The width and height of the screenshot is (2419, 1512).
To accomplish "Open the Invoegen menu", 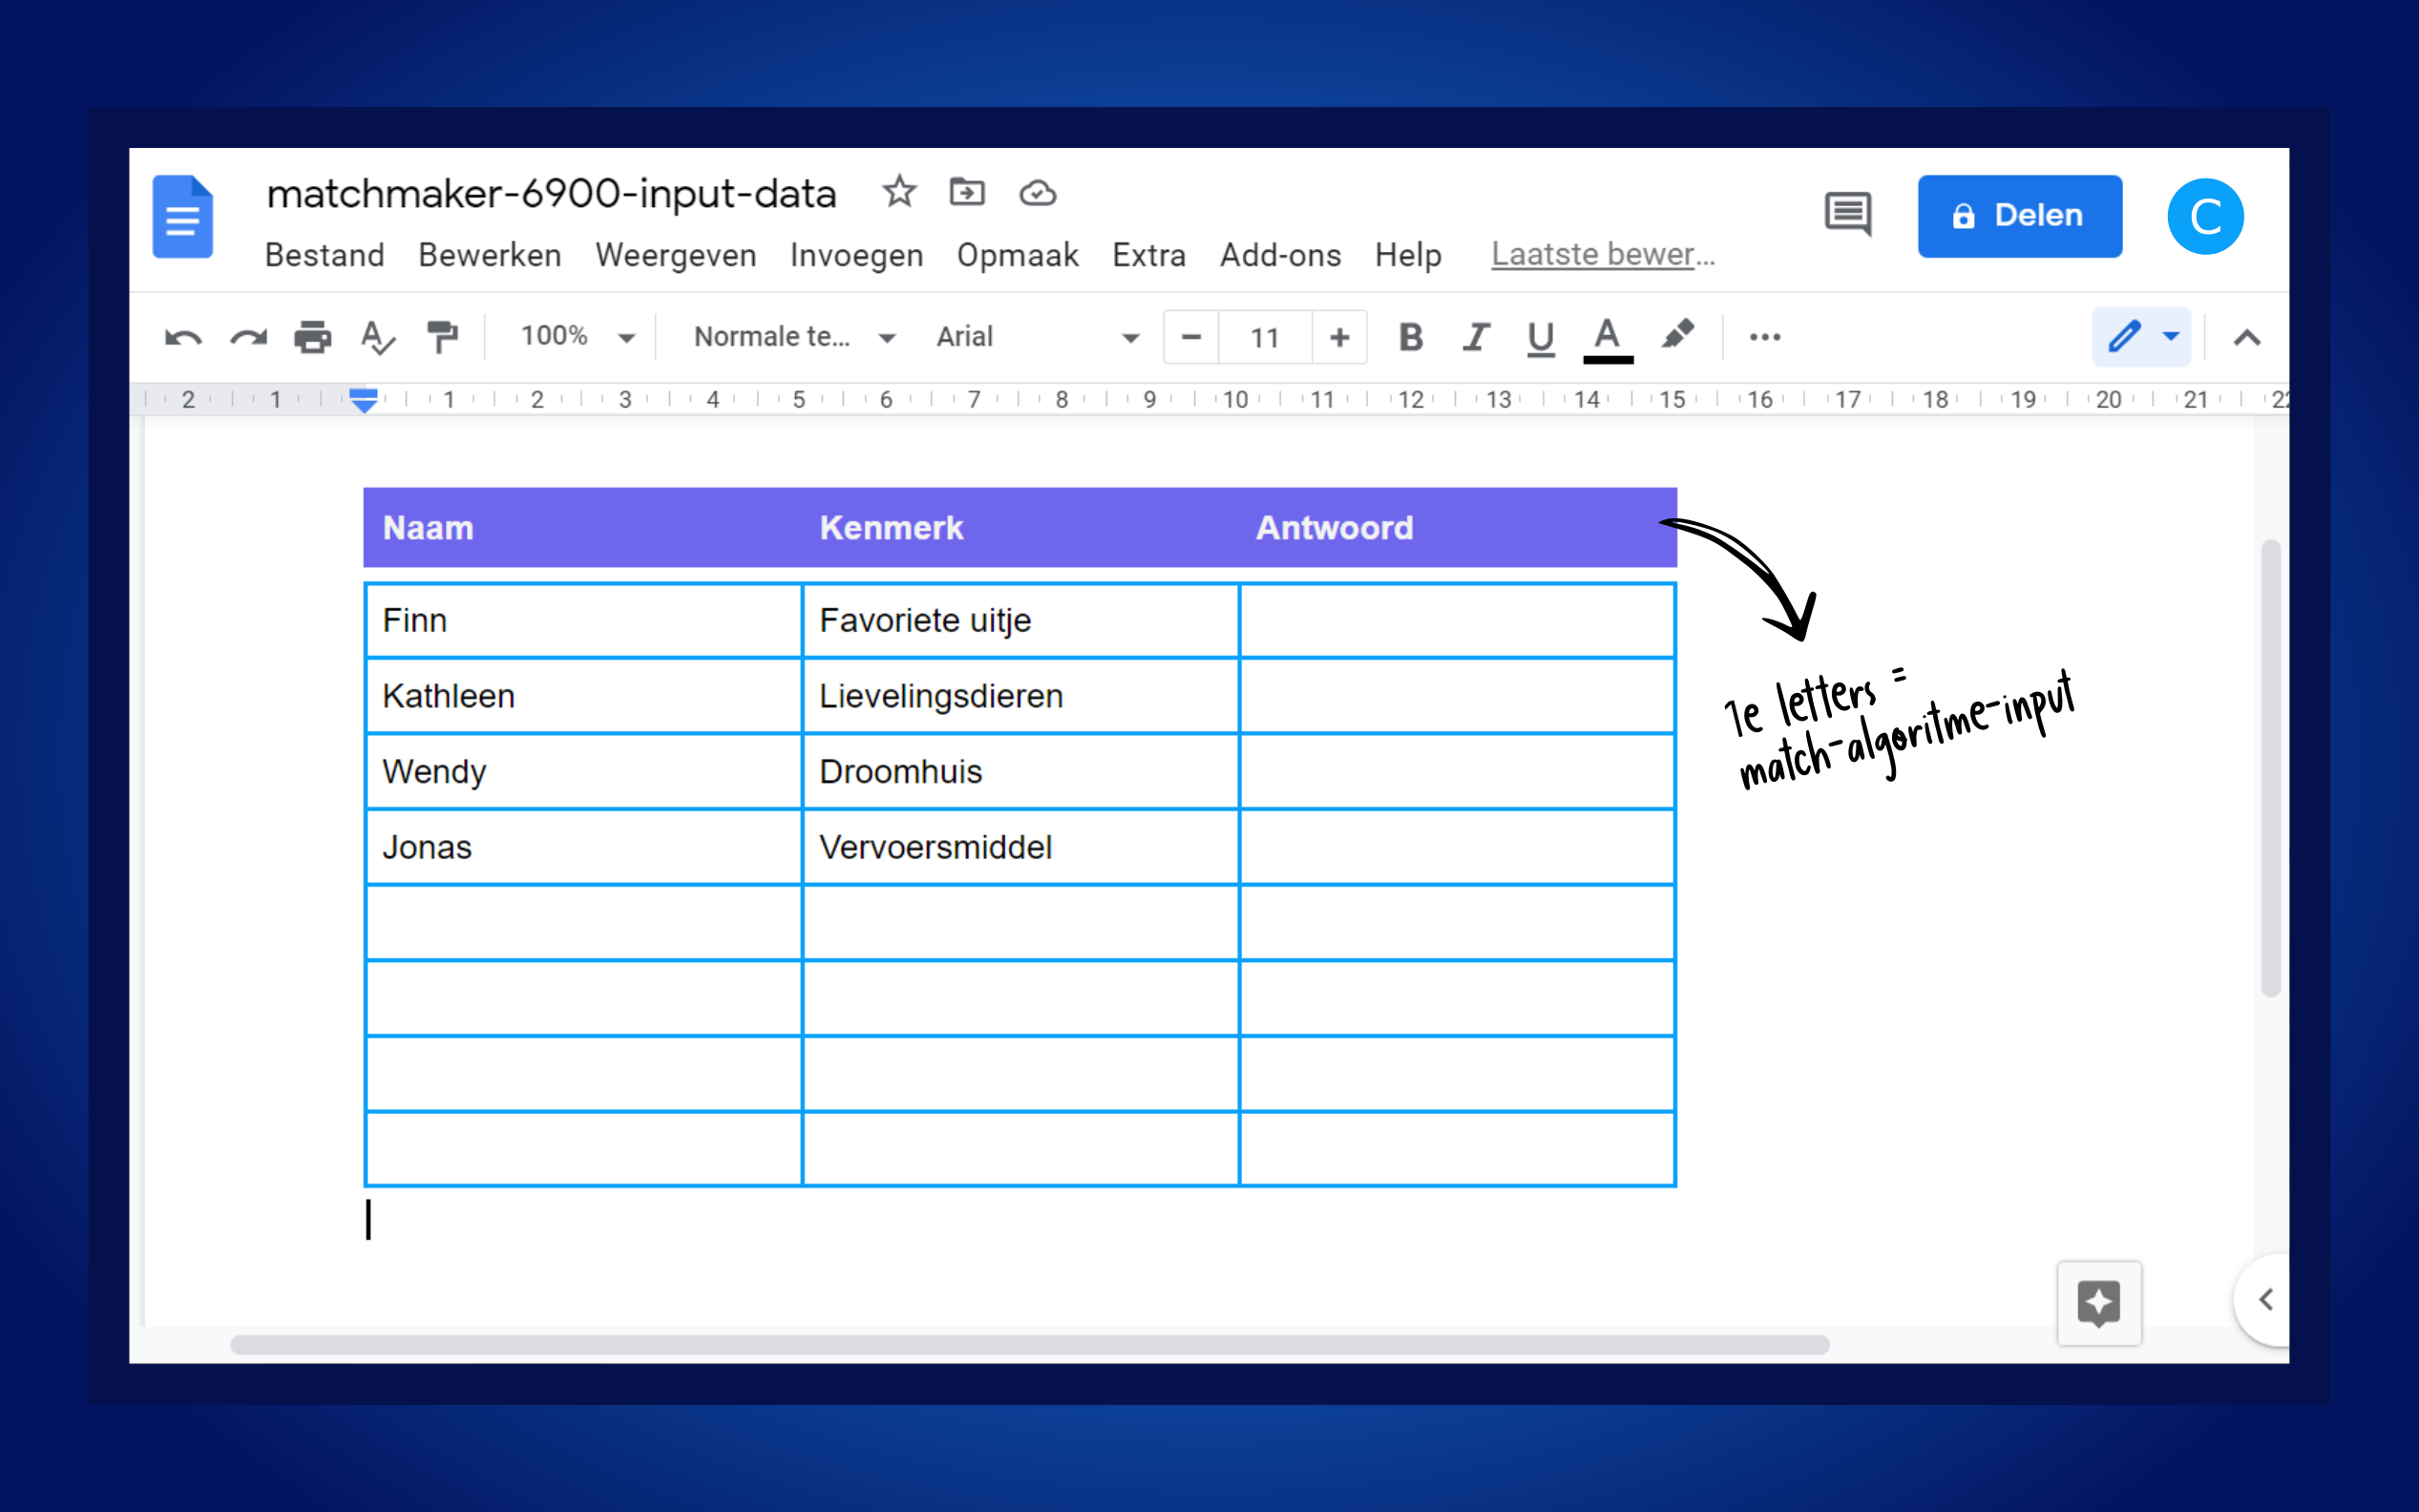I will pyautogui.click(x=856, y=256).
